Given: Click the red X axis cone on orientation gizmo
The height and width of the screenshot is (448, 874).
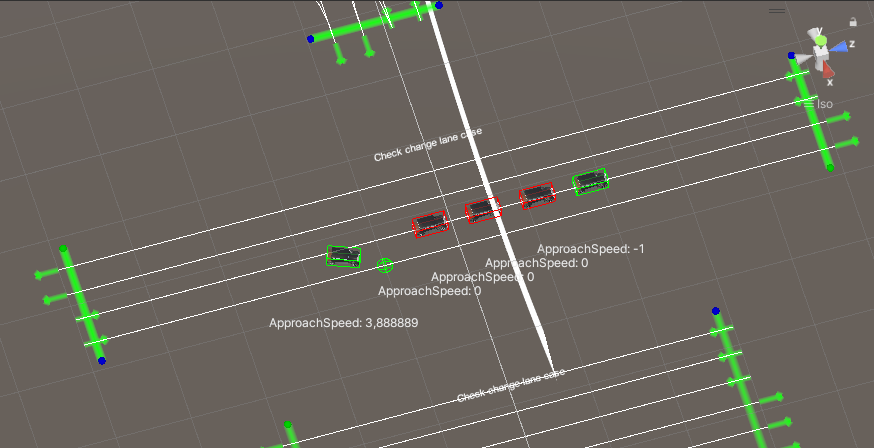Looking at the screenshot, I should coord(828,70).
